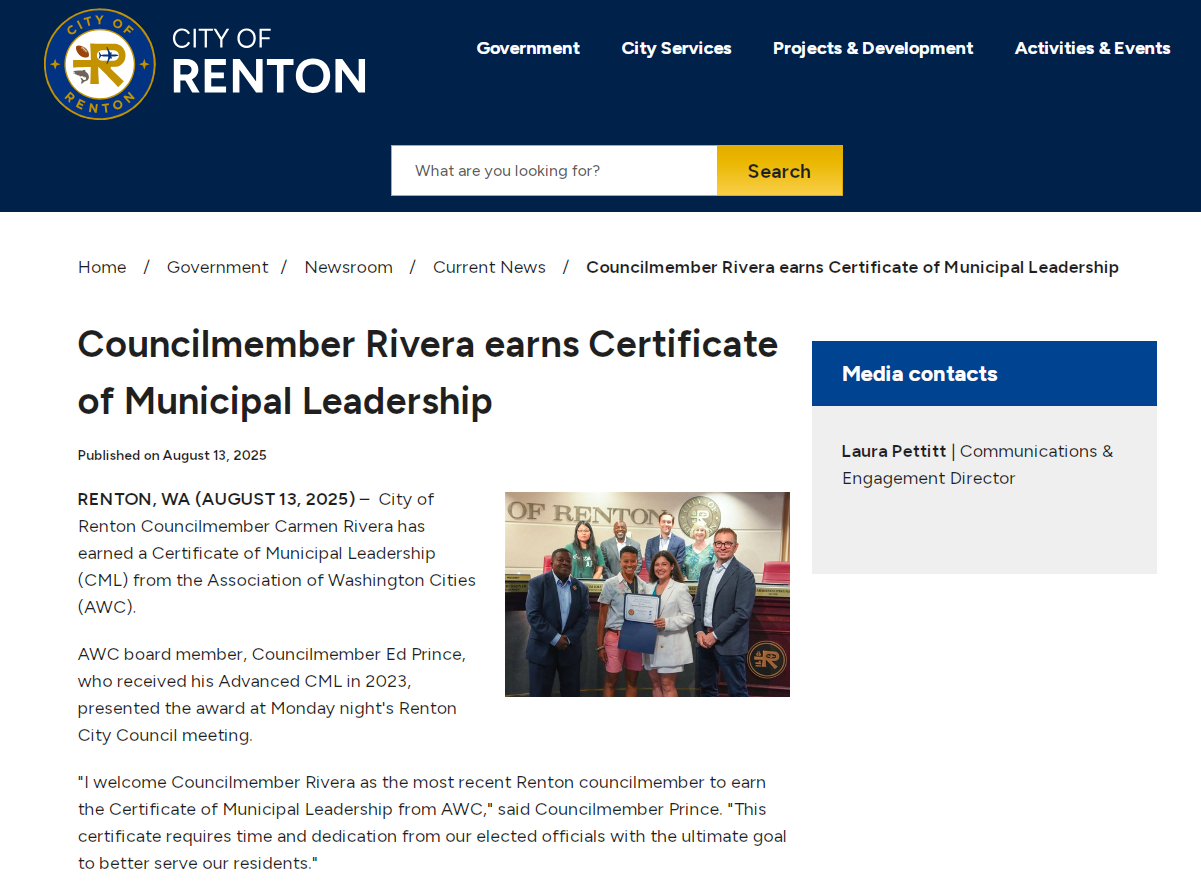This screenshot has height=882, width=1201.
Task: Open the Current News breadcrumb link
Action: pyautogui.click(x=489, y=267)
